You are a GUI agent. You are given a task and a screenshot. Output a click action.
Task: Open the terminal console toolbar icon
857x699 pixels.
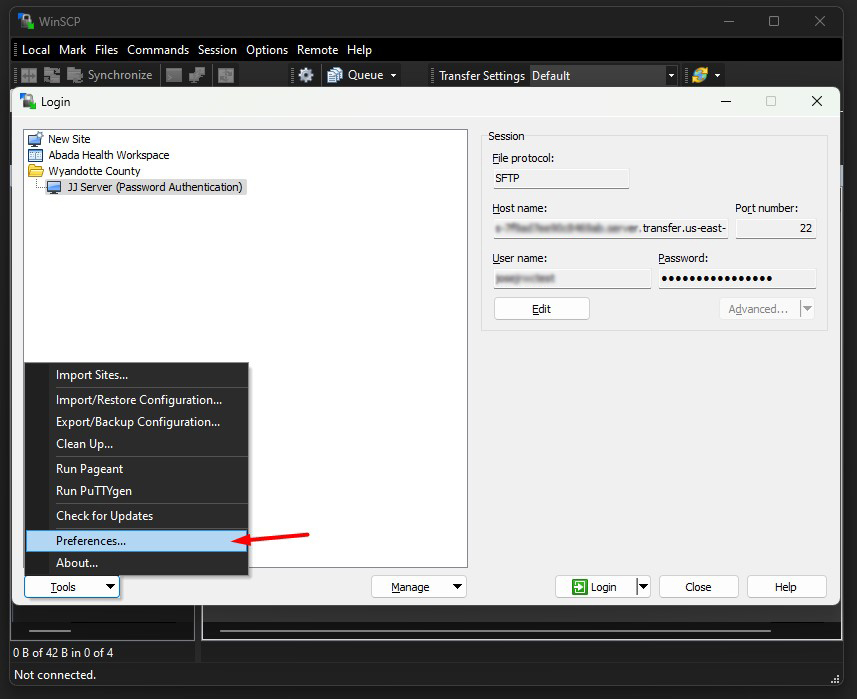click(x=174, y=75)
